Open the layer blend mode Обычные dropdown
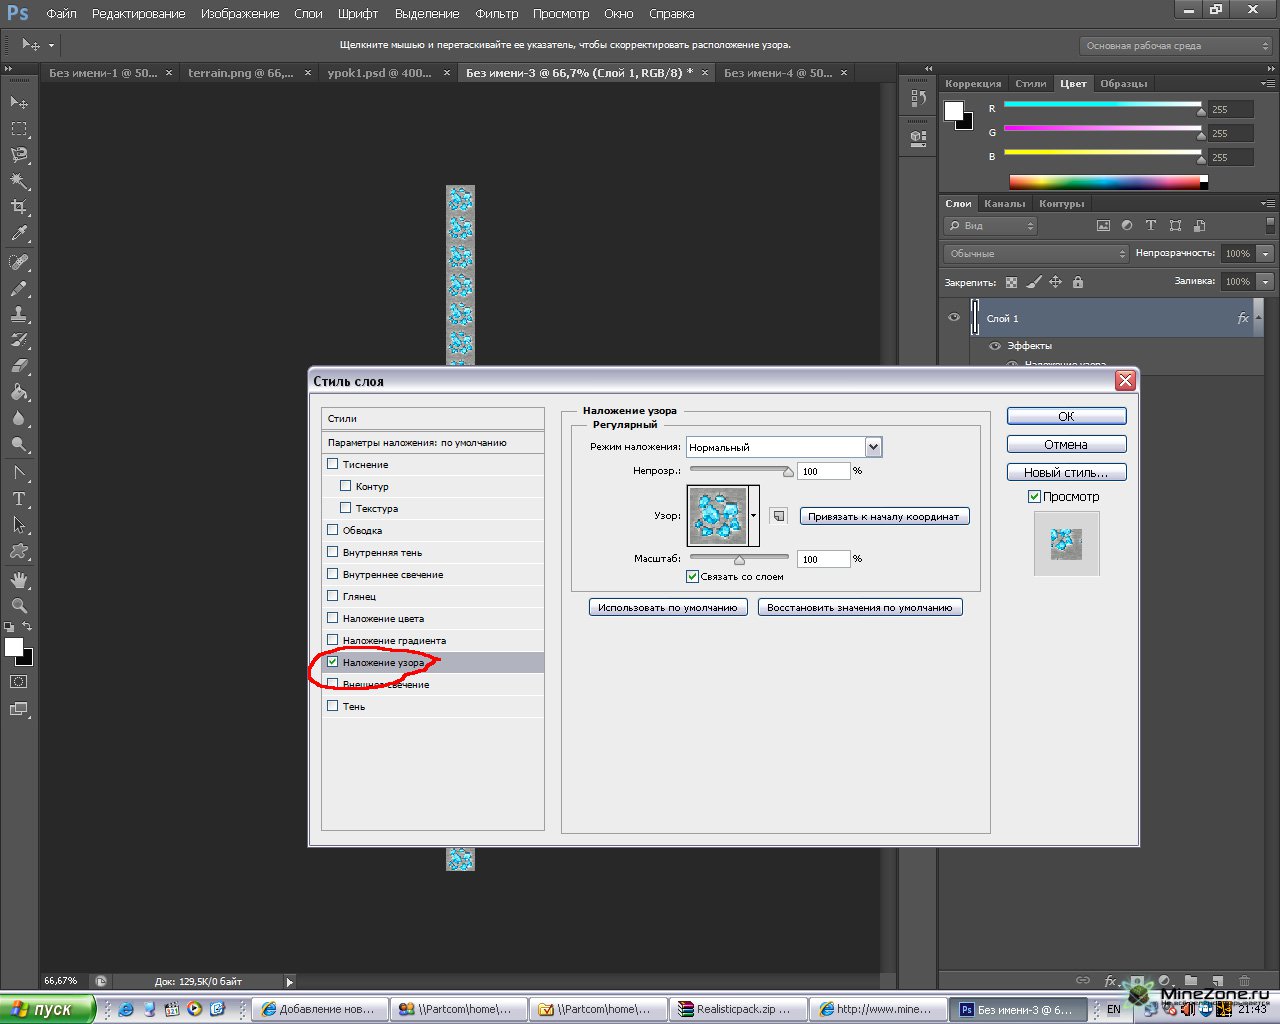Screen dimensions: 1280x1024 (1035, 254)
